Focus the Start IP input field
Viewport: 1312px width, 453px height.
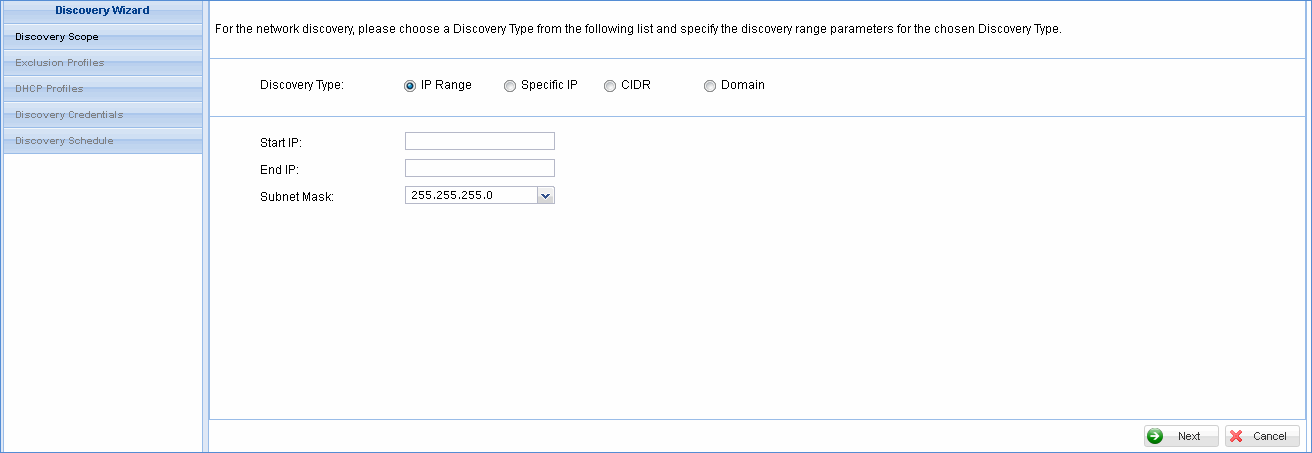click(x=479, y=141)
